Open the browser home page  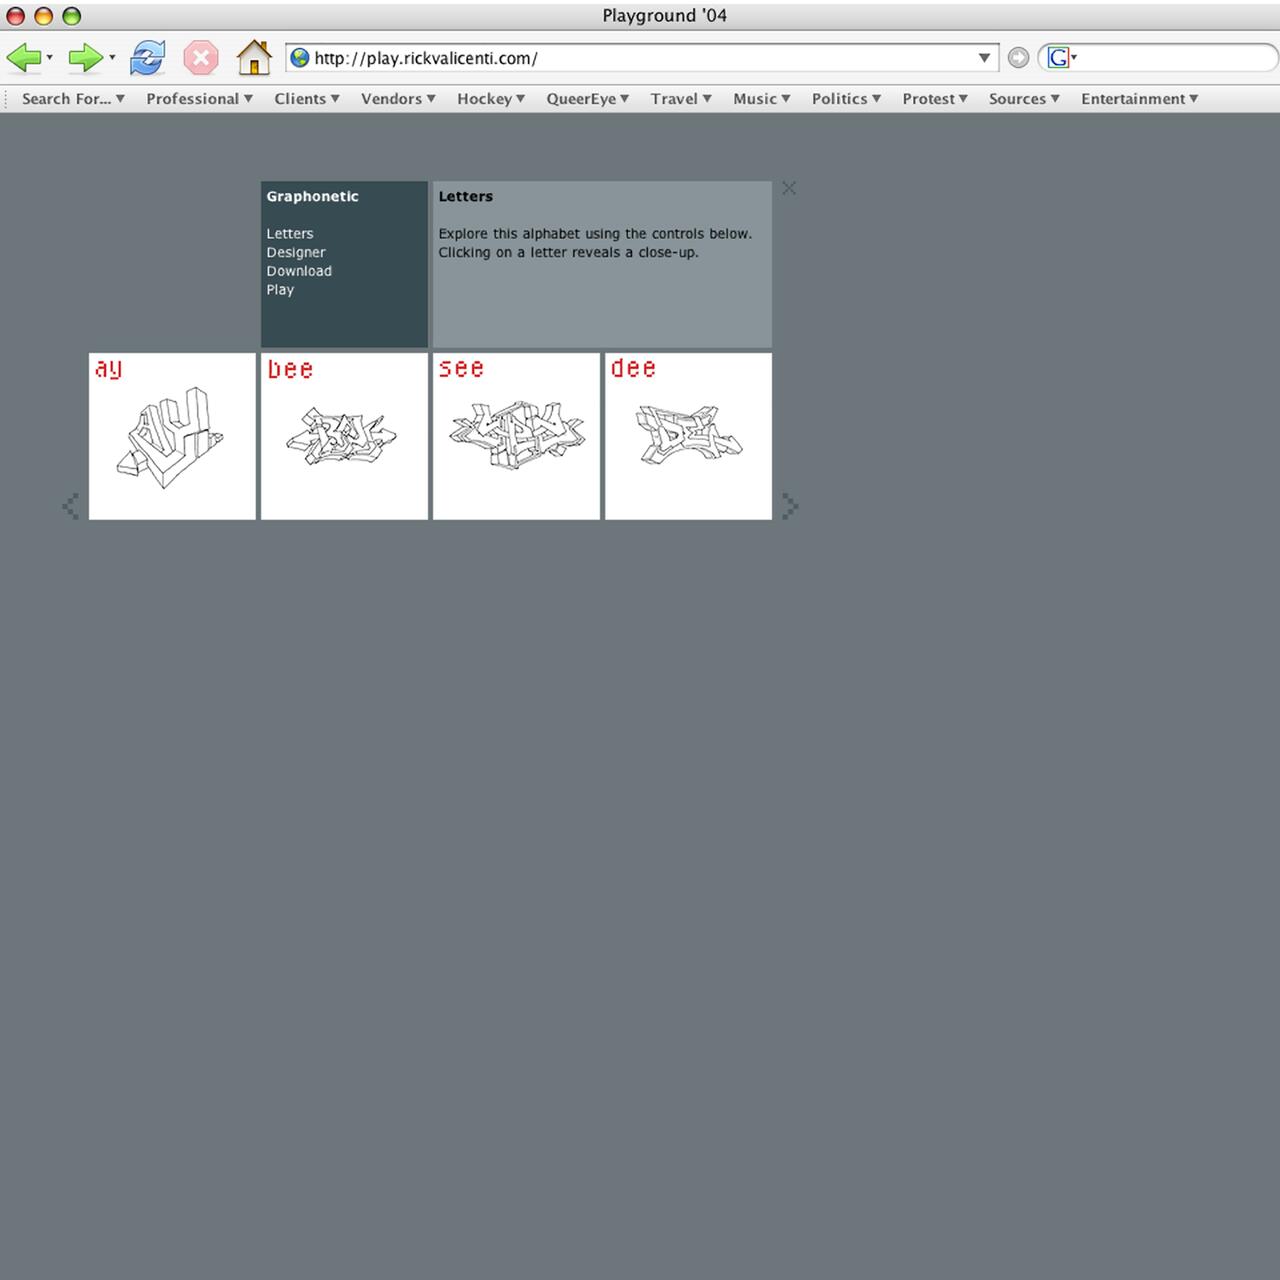tap(254, 58)
